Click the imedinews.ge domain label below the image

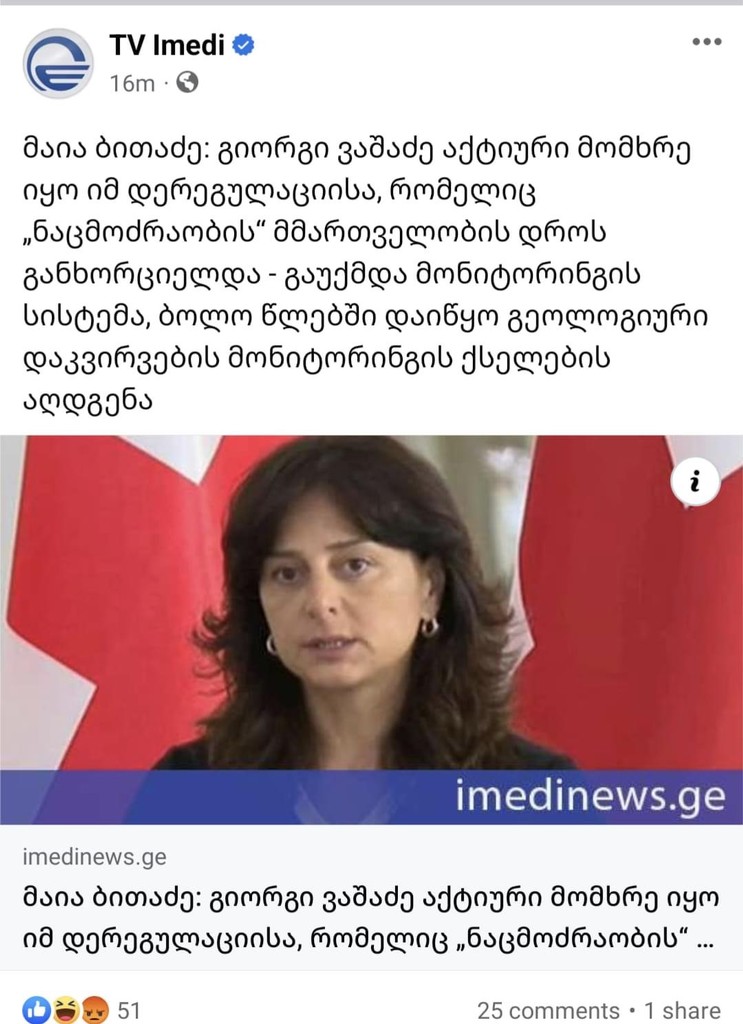[95, 856]
